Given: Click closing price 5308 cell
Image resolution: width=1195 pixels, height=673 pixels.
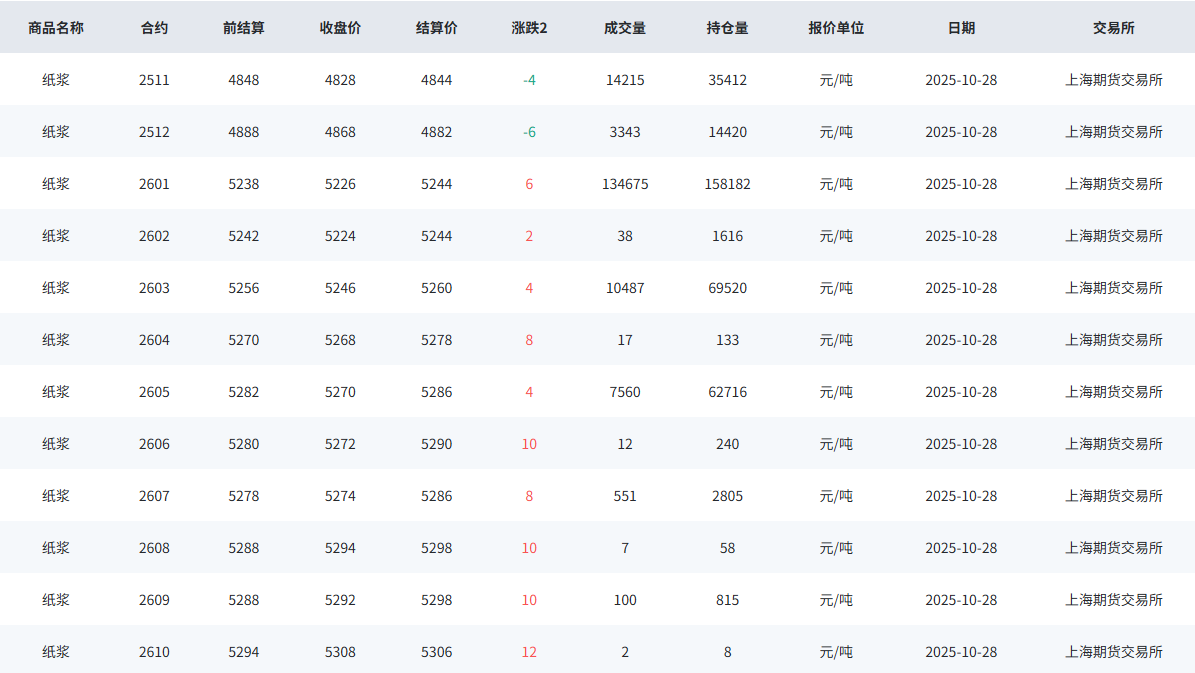Looking at the screenshot, I should click(340, 652).
